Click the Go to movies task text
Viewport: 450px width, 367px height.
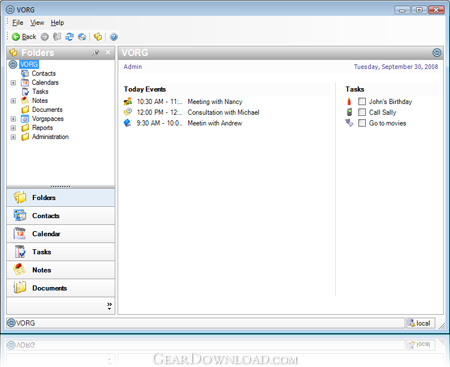click(x=387, y=123)
